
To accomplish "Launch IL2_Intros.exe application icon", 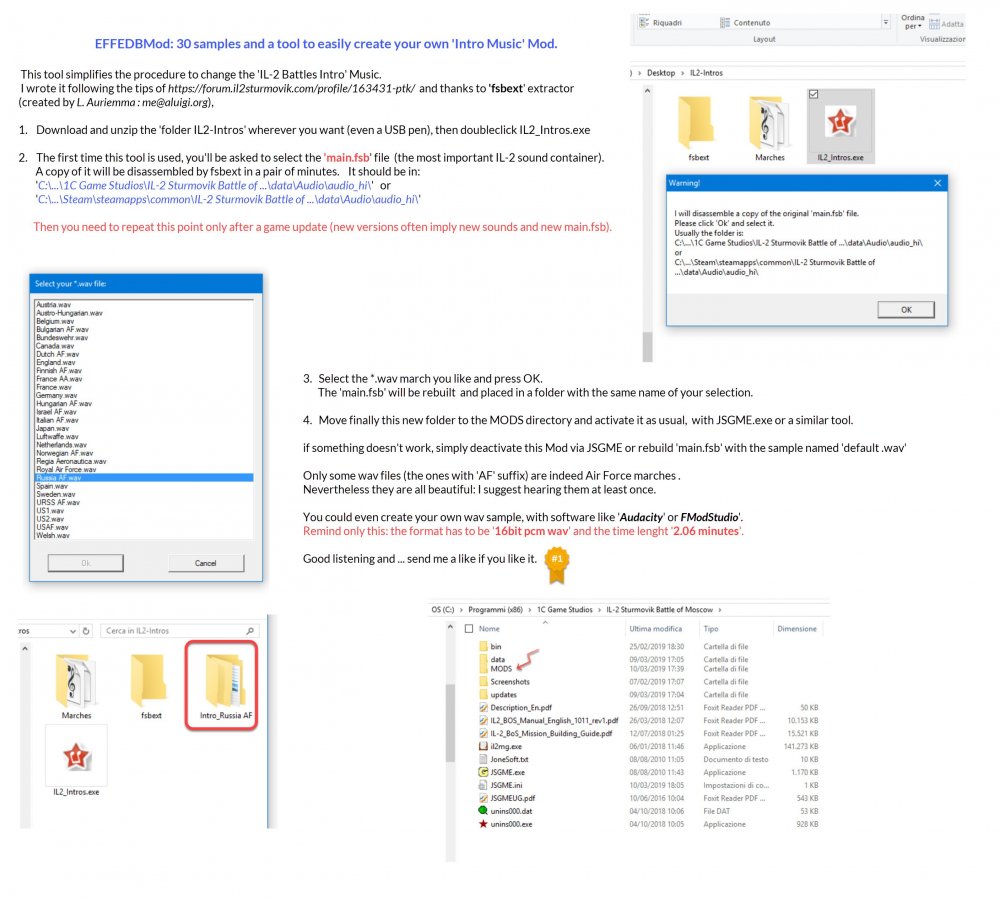I will (843, 120).
